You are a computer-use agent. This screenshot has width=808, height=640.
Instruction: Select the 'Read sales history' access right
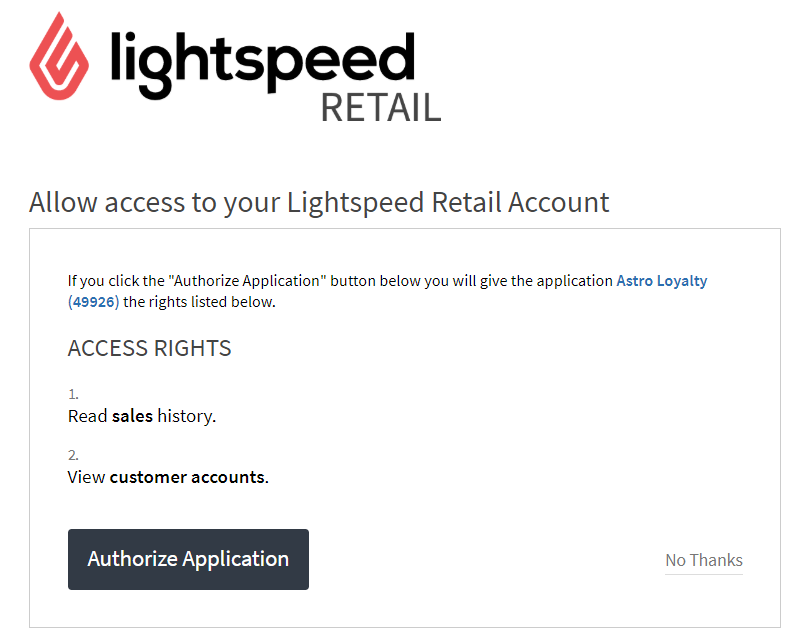pyautogui.click(x=142, y=416)
